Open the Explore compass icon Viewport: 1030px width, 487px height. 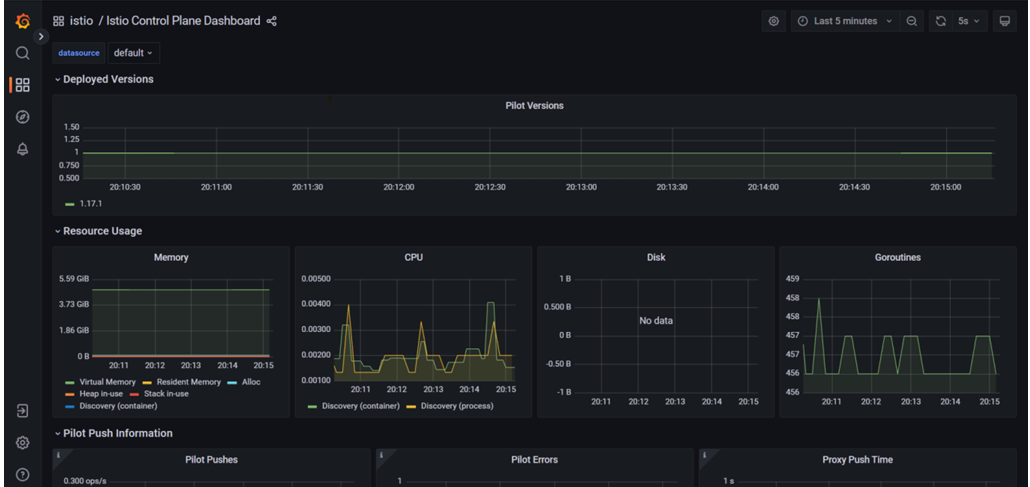(22, 117)
